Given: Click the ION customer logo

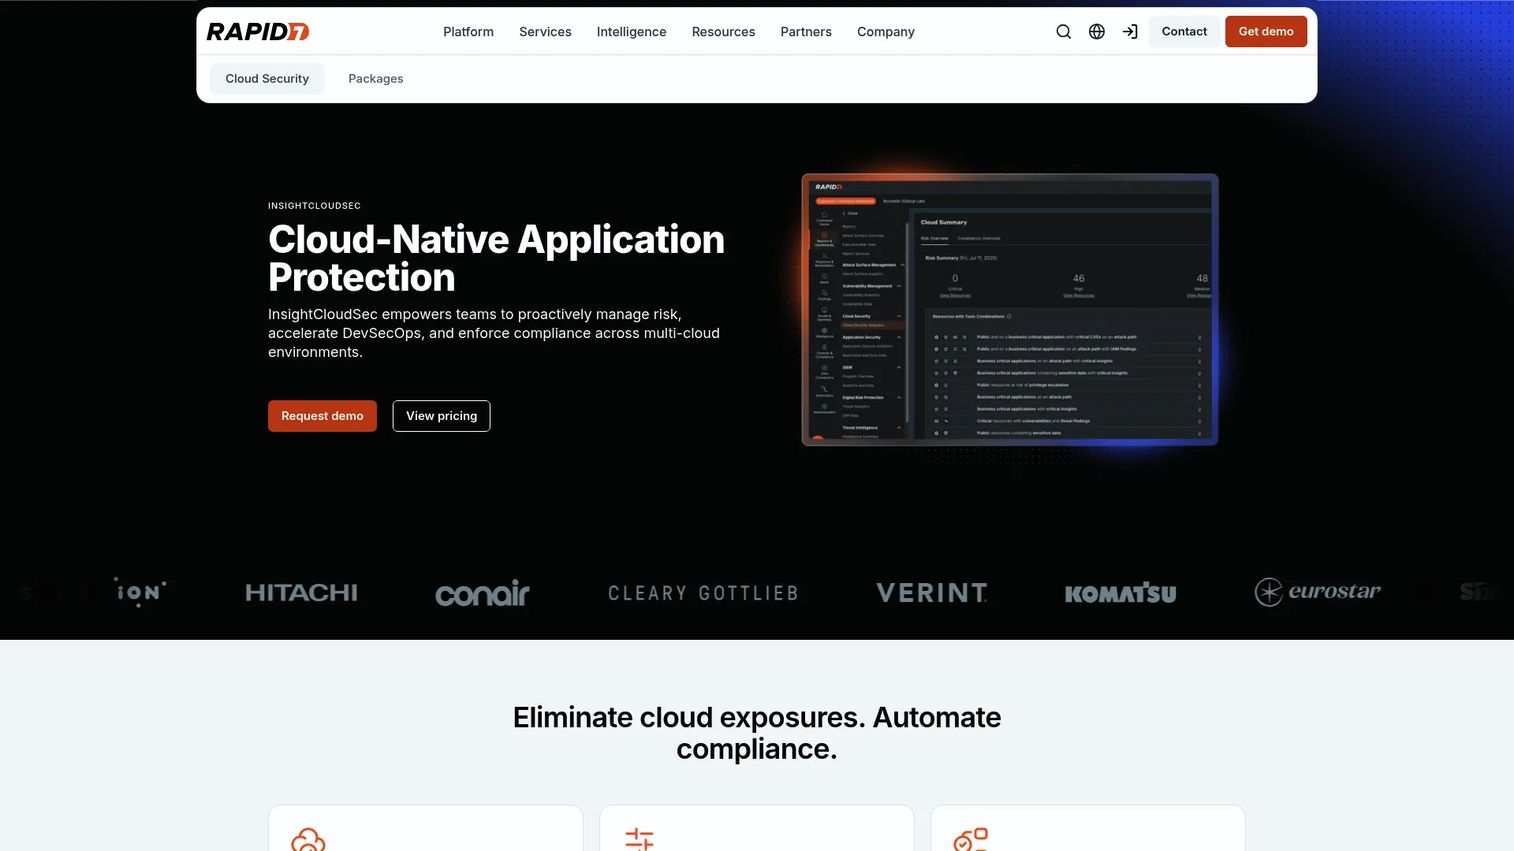Looking at the screenshot, I should point(140,592).
